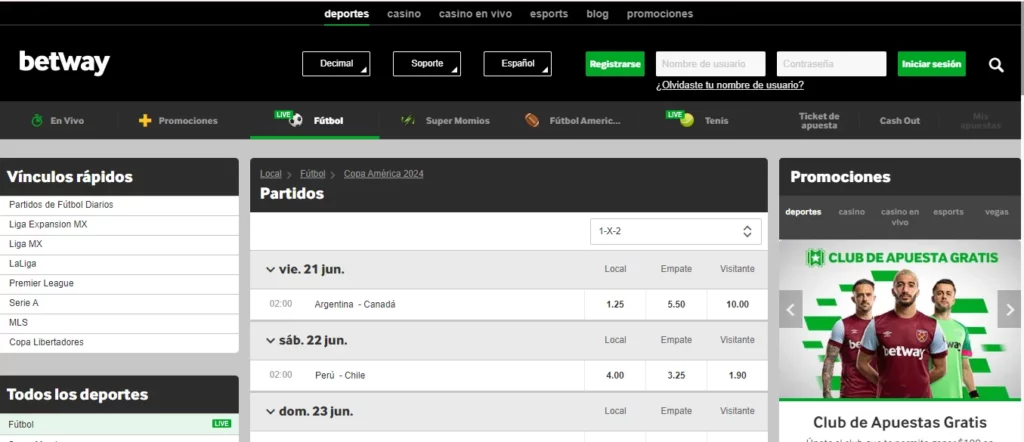
Task: Select the Fútbol Americano ball icon
Action: [x=532, y=121]
